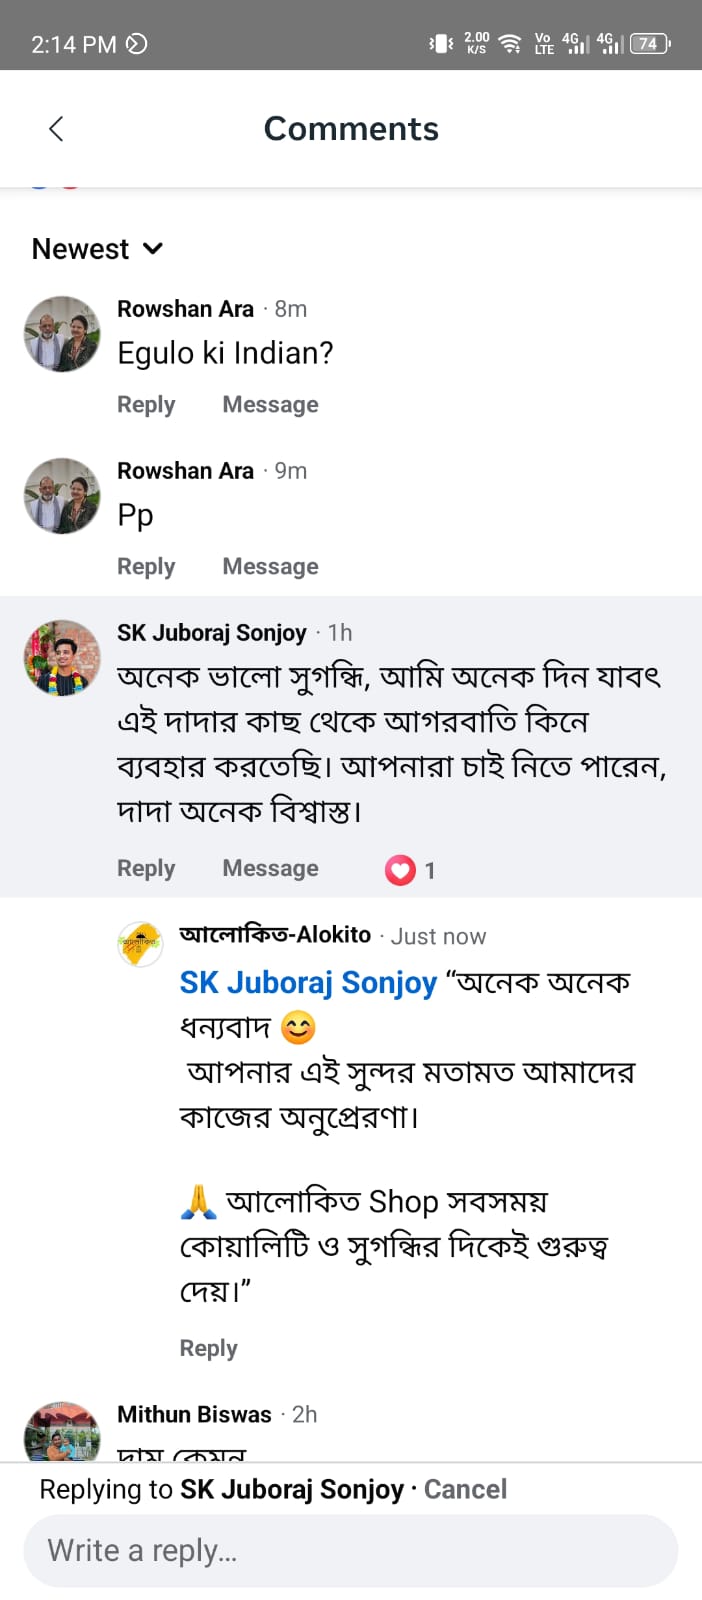Viewport: 702px width, 1600px height.
Task: Reply to the "Pp" comment
Action: coord(146,567)
